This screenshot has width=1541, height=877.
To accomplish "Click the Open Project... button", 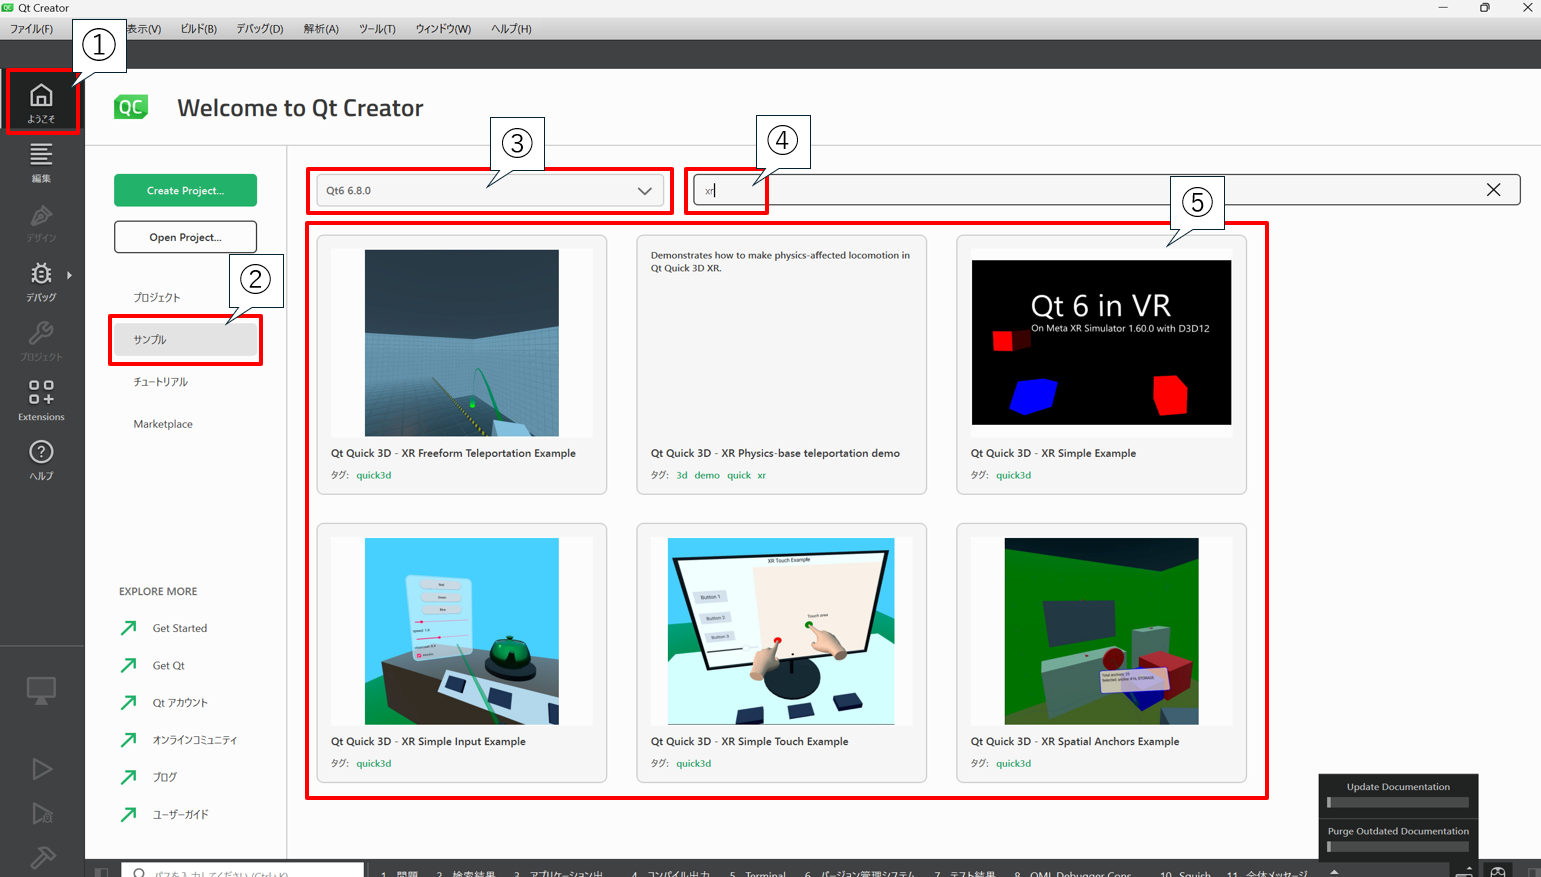I will tap(185, 237).
